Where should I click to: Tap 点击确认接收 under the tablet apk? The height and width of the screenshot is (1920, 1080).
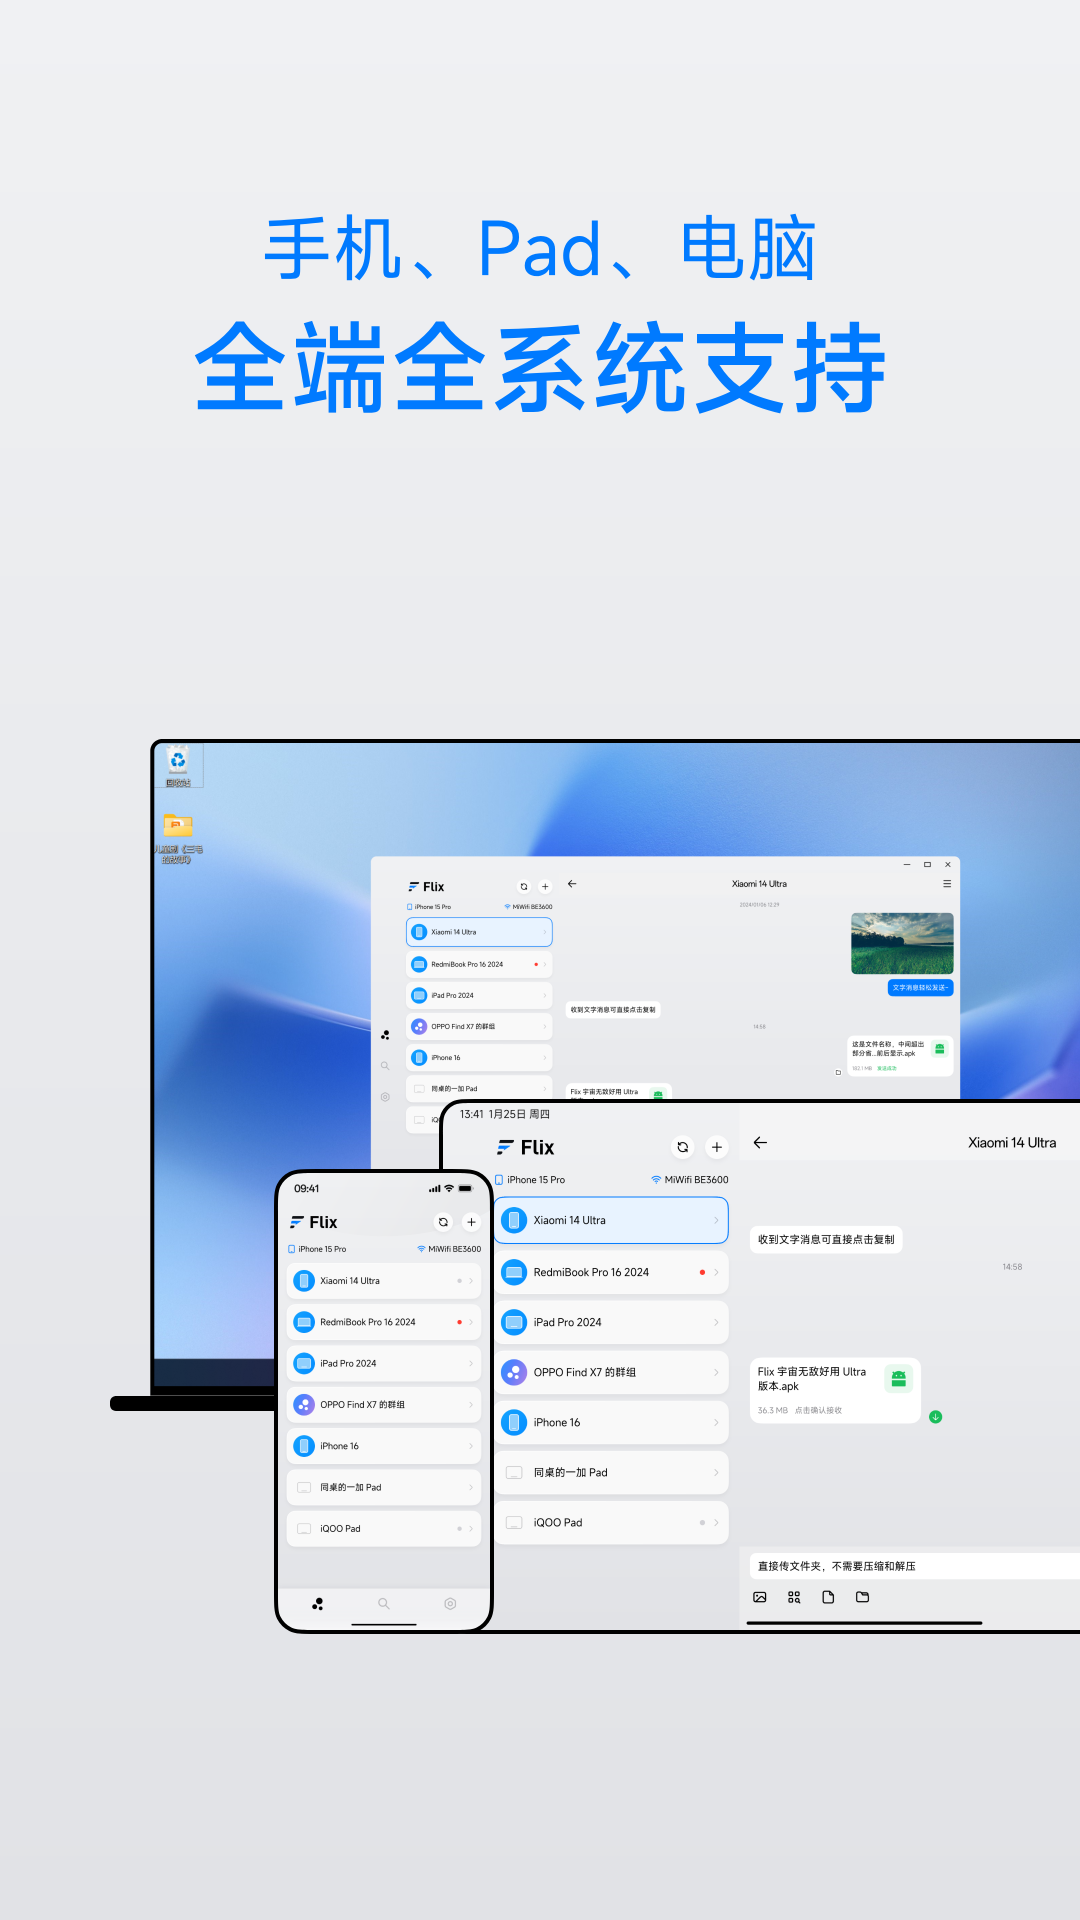click(818, 1410)
